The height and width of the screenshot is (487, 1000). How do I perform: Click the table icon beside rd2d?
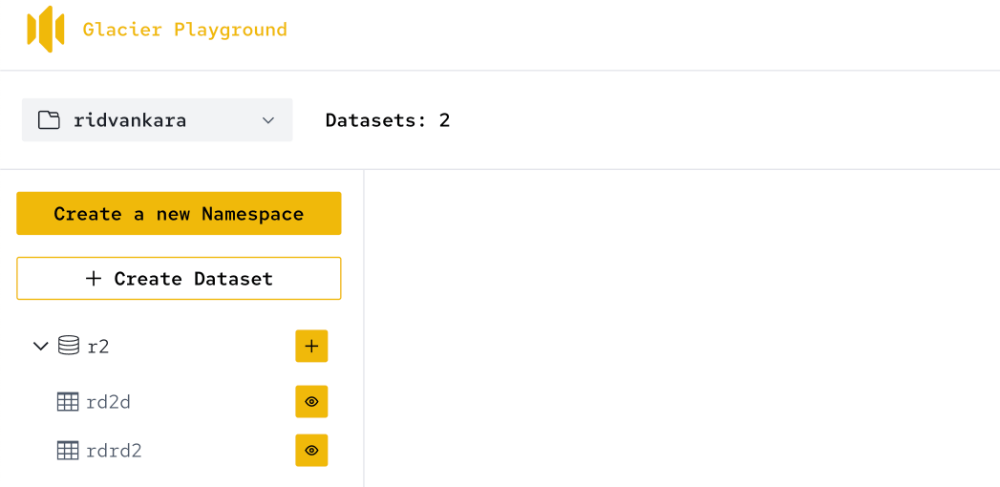coord(68,402)
